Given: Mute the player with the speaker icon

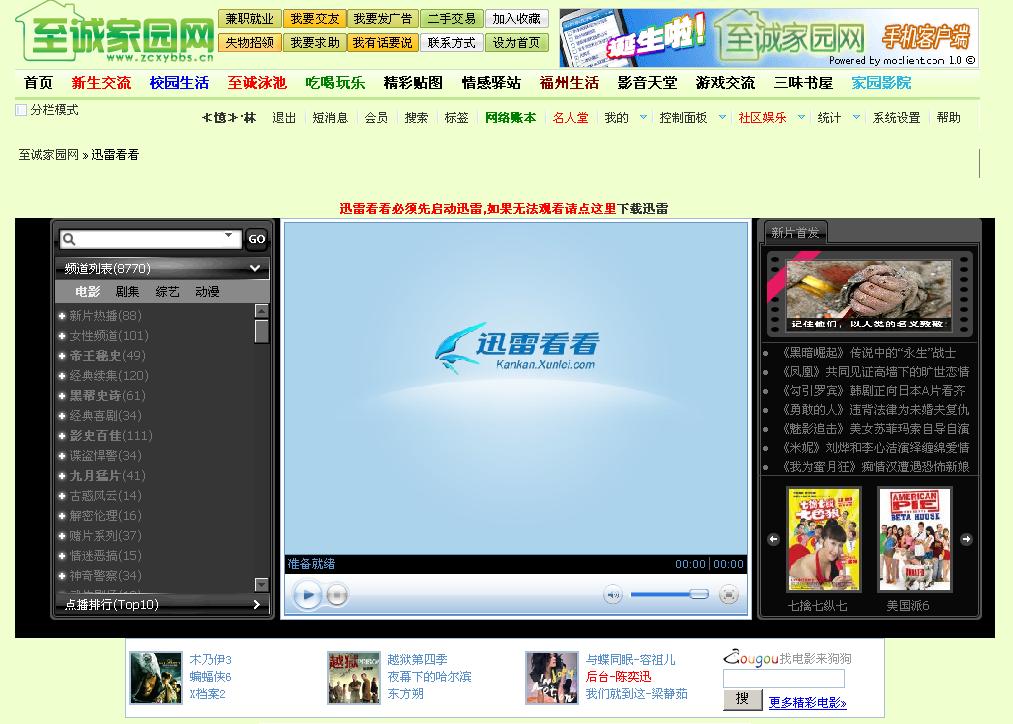Looking at the screenshot, I should 612,594.
